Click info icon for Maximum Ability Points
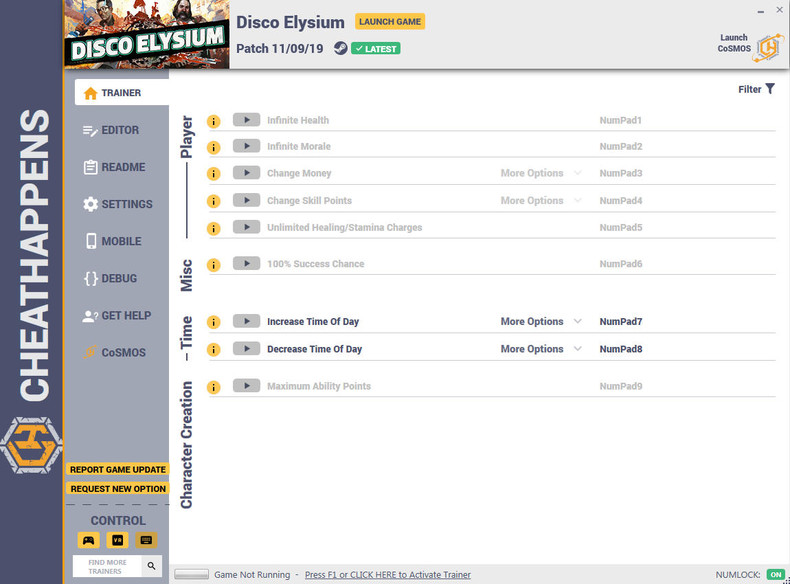The image size is (790, 584). point(214,387)
